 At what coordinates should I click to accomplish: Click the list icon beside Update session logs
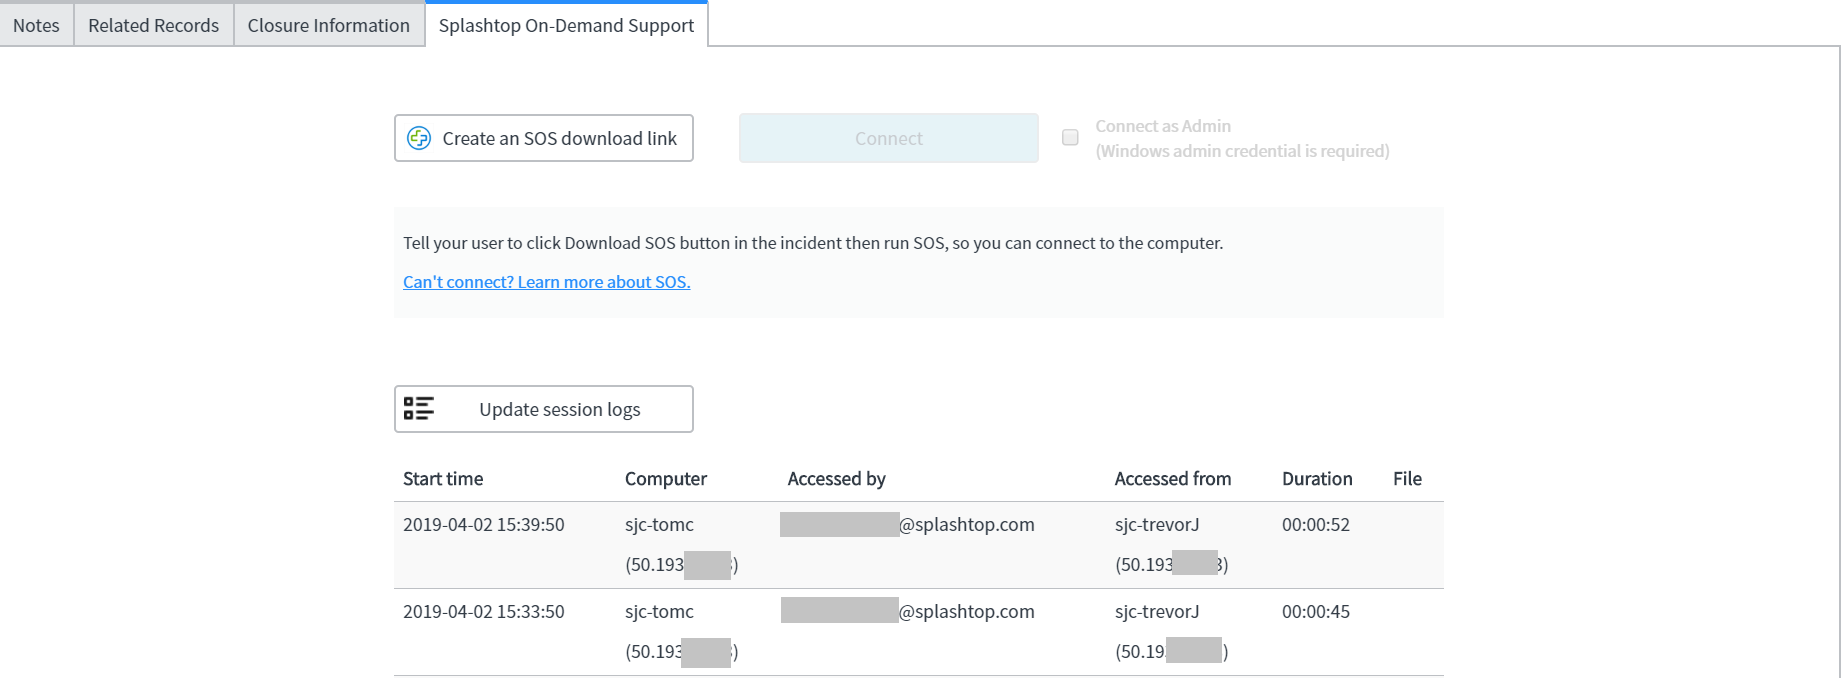[418, 408]
